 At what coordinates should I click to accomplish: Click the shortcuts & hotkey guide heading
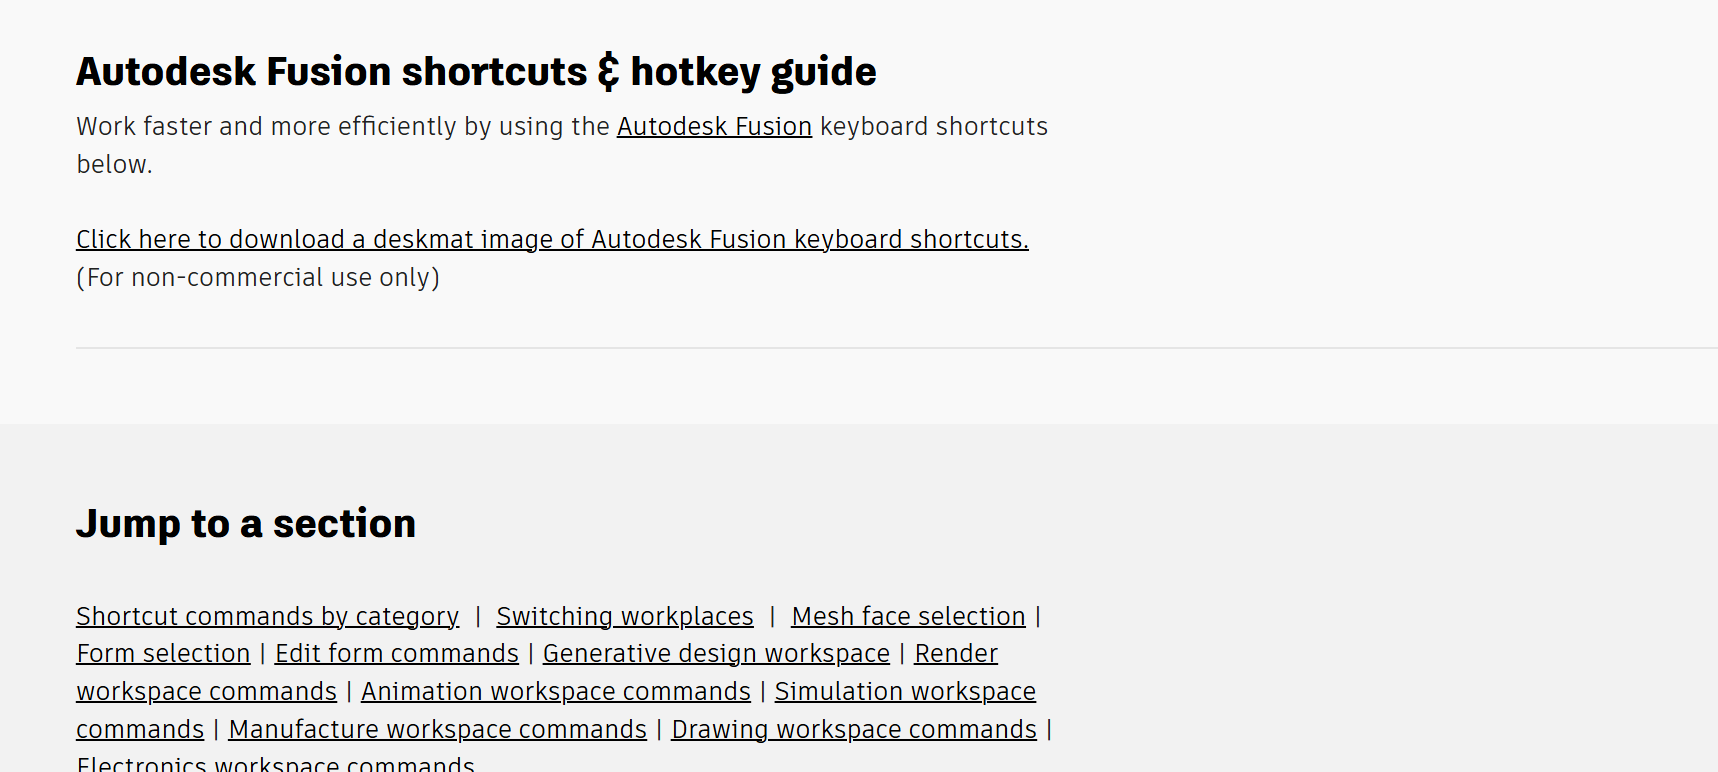pyautogui.click(x=476, y=72)
